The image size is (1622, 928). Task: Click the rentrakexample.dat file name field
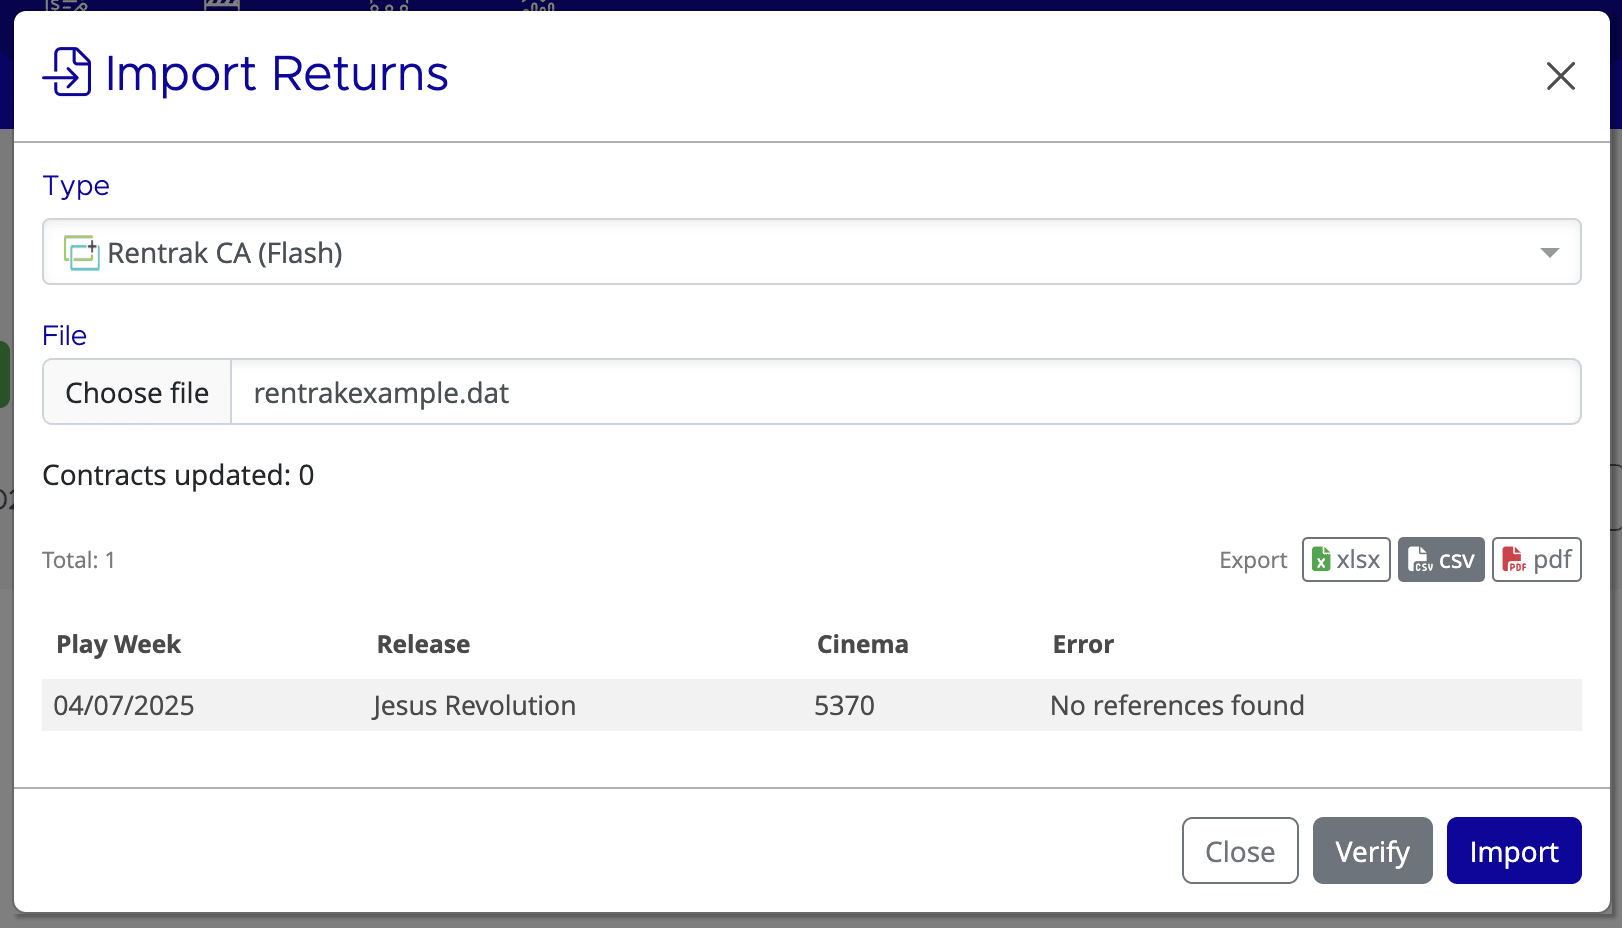pyautogui.click(x=380, y=392)
